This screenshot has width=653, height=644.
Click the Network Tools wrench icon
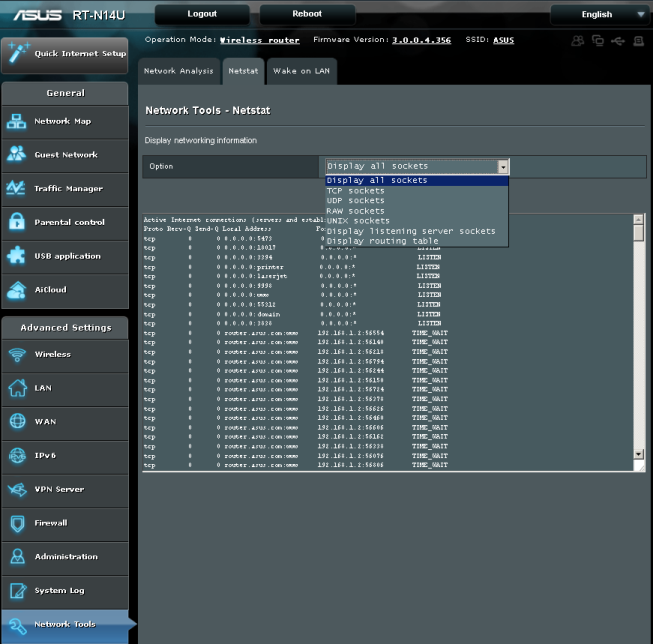[17, 625]
